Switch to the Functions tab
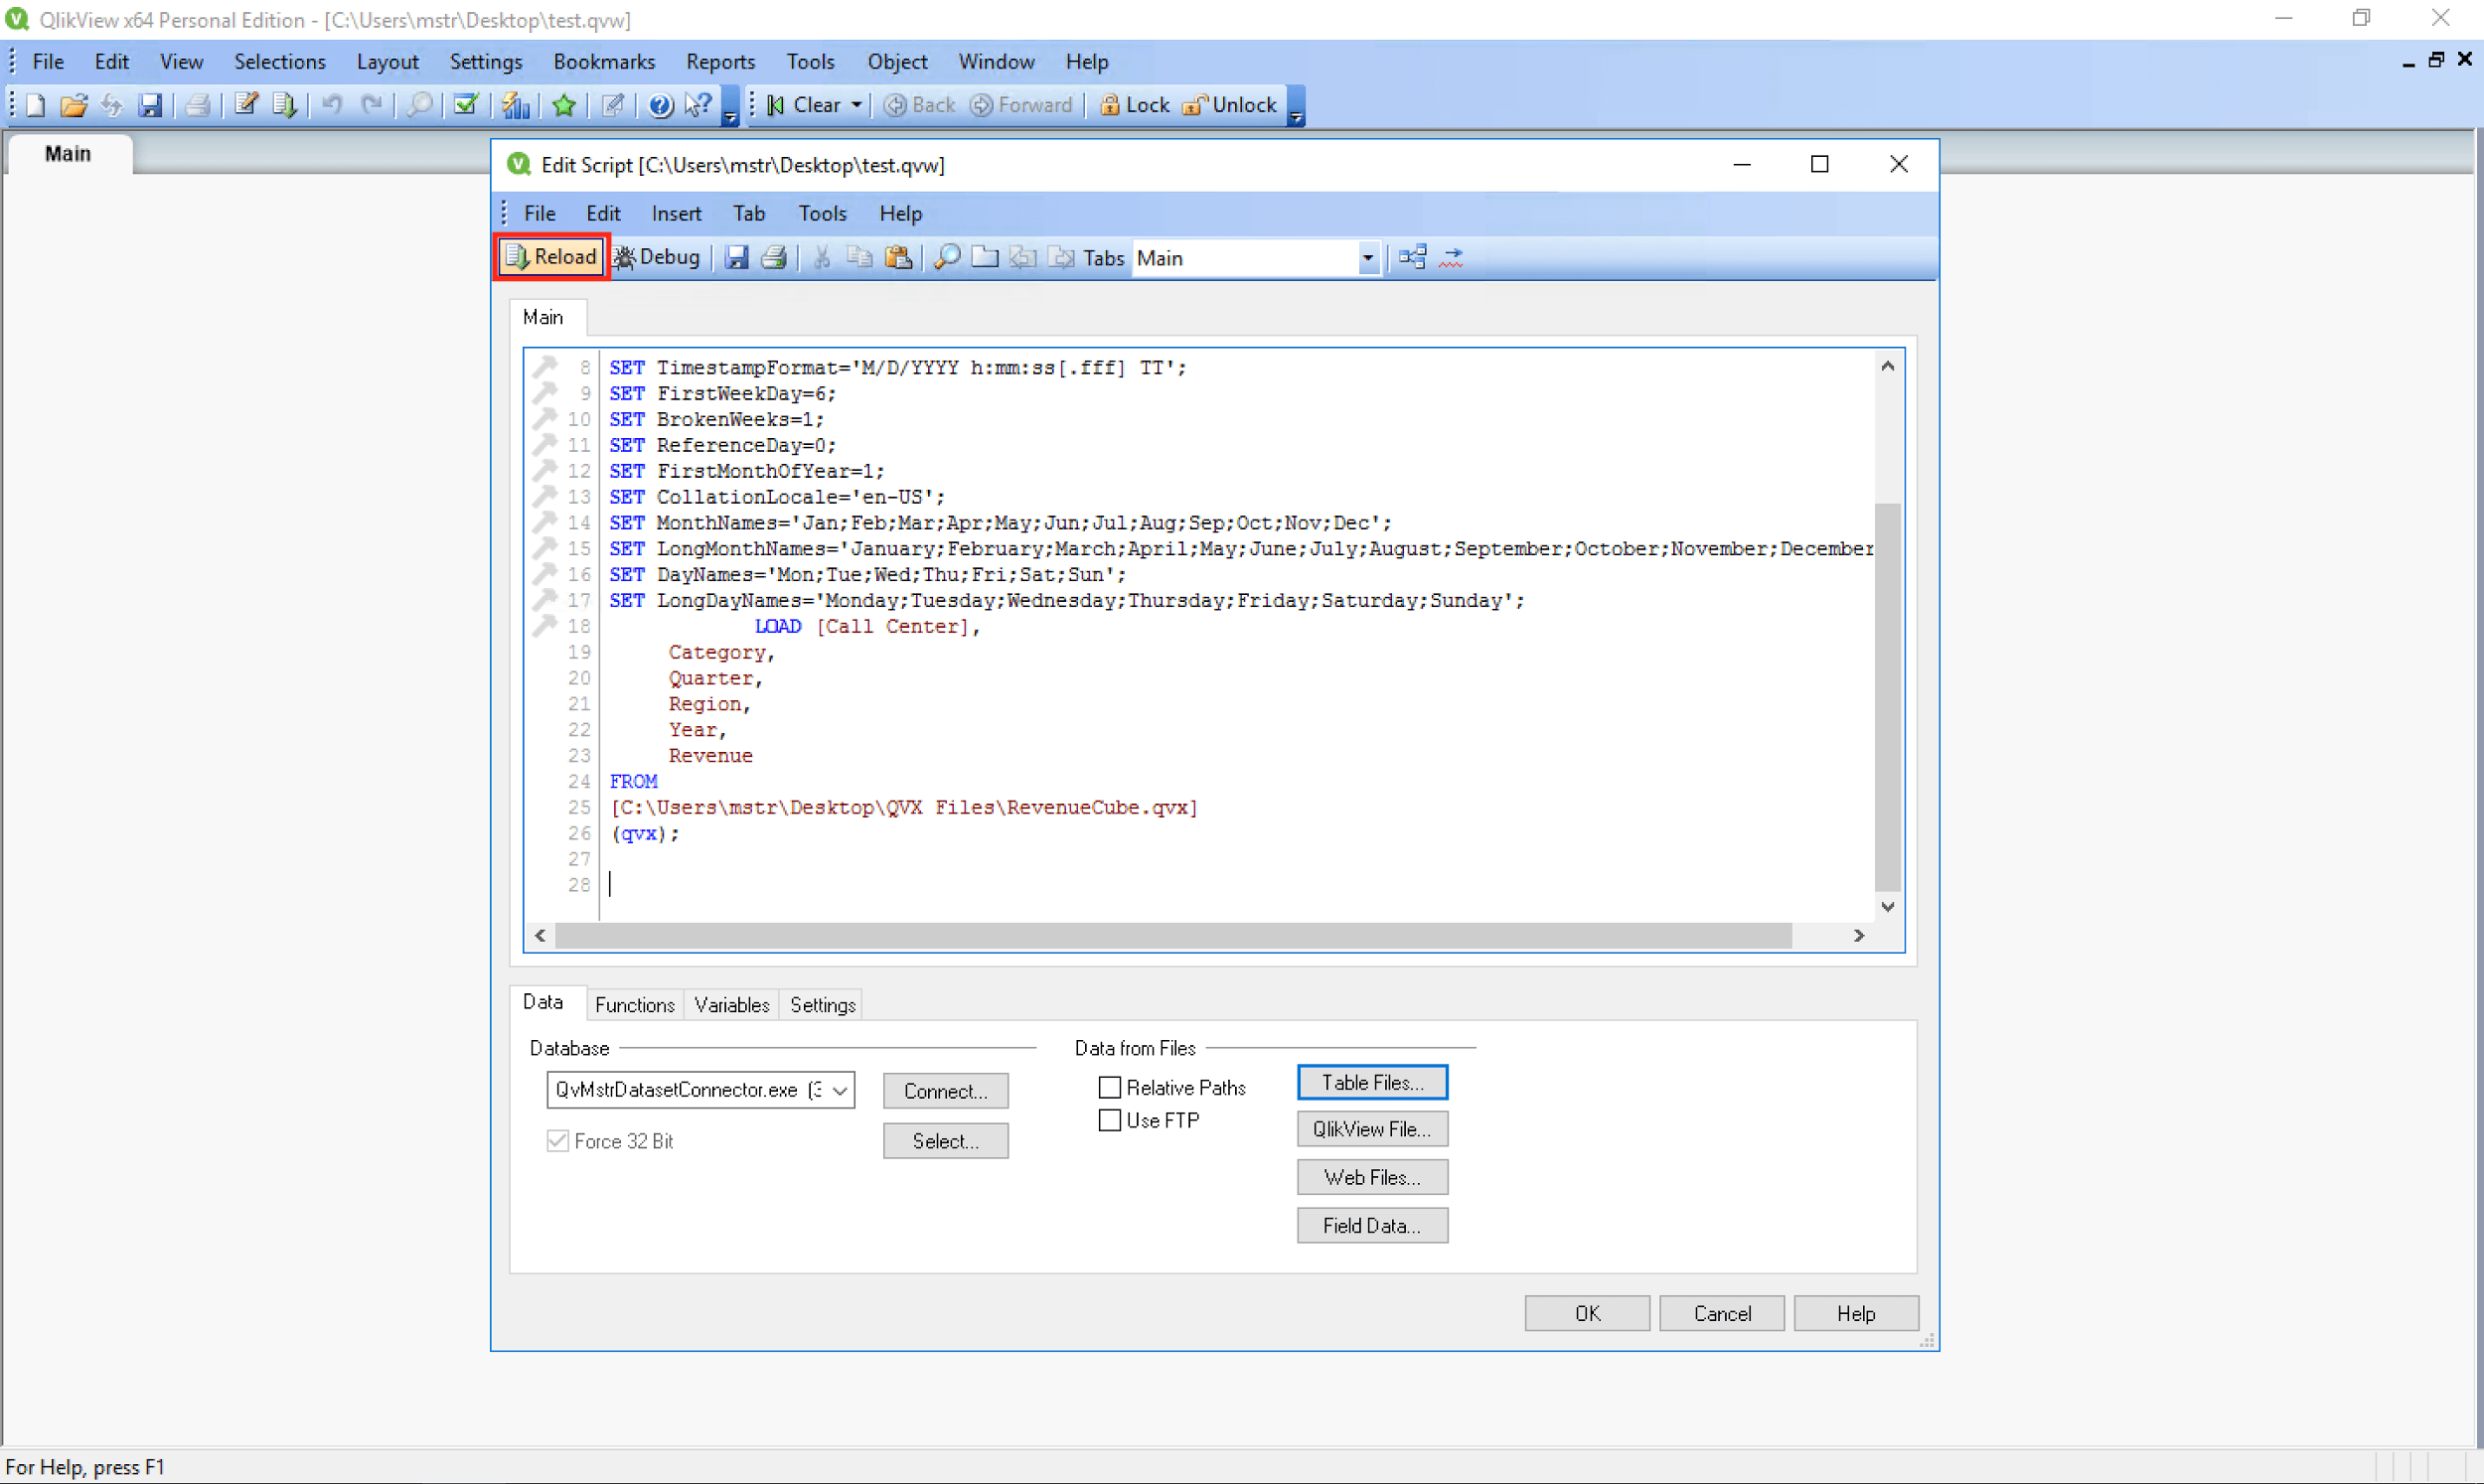 pos(634,1004)
